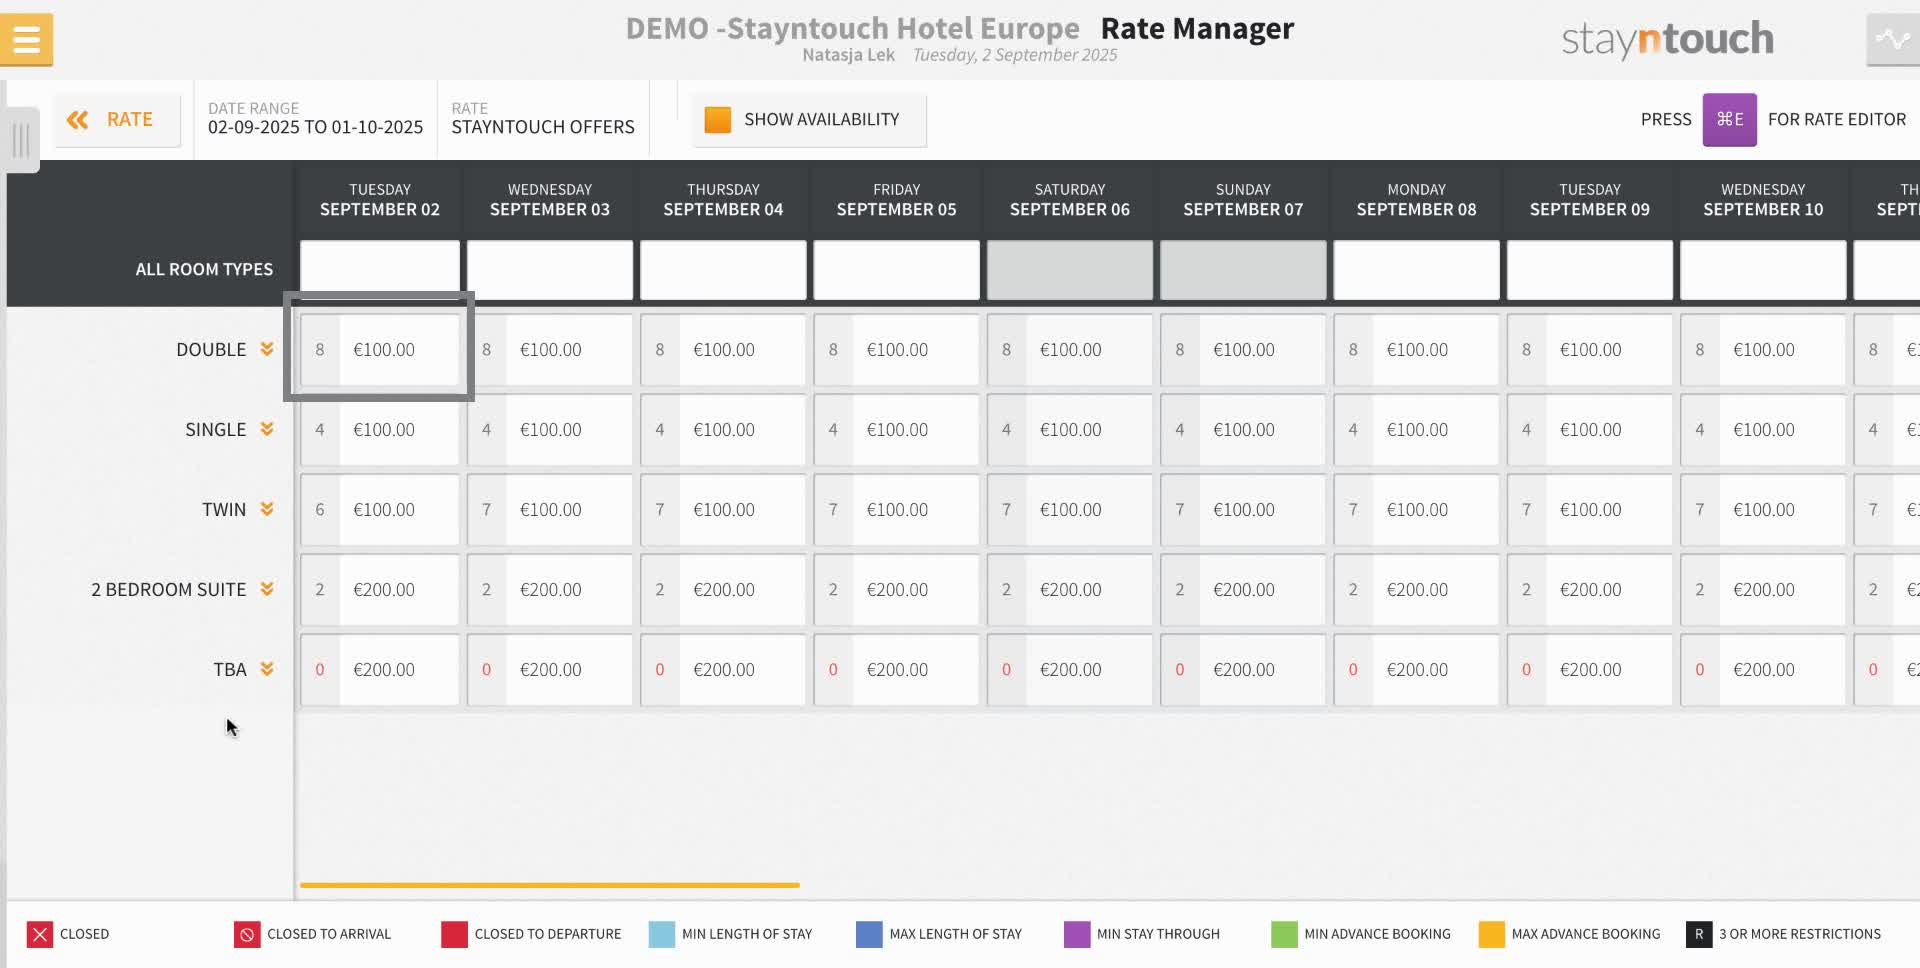Expand the TWIN room type row
Screen dimensions: 1920x968
tap(267, 509)
